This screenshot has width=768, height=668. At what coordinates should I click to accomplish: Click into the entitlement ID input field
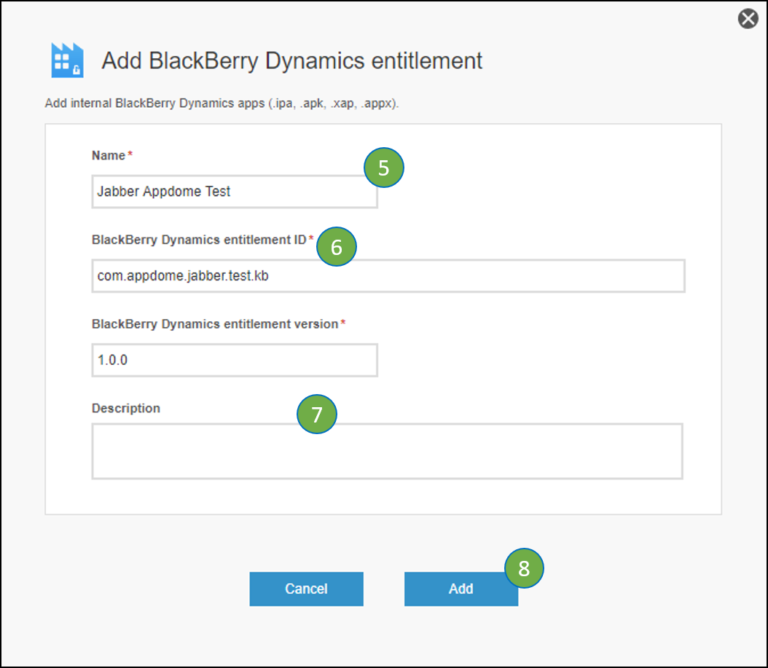[388, 276]
